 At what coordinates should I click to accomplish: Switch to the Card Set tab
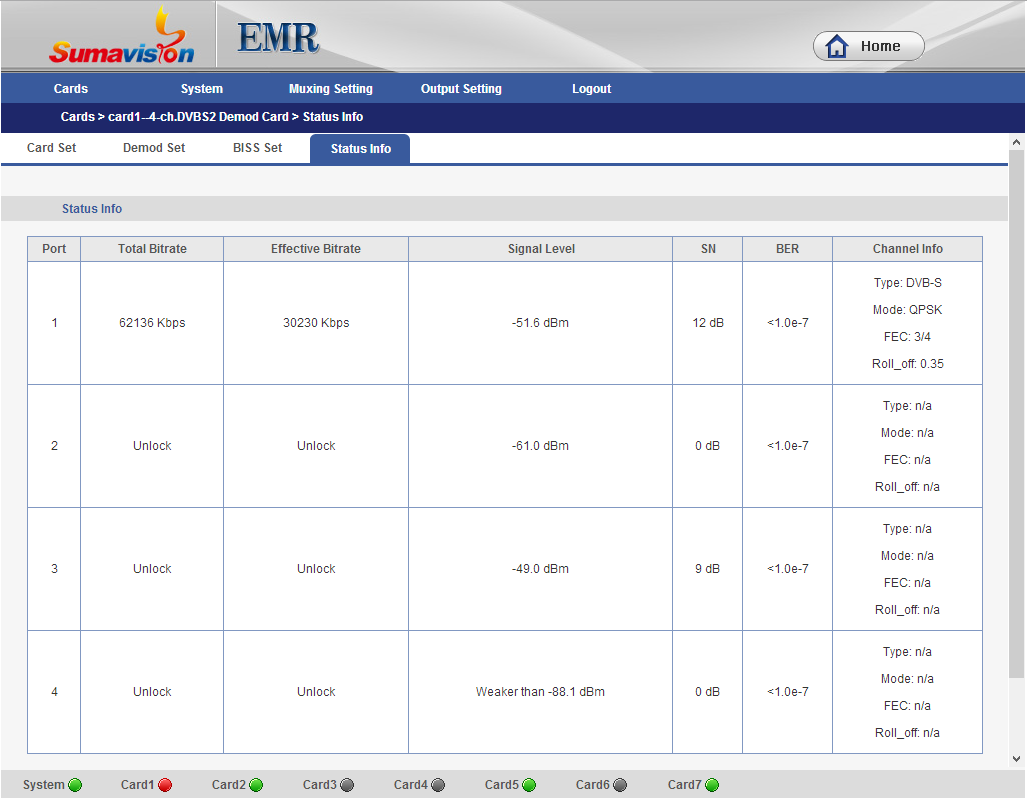point(51,148)
